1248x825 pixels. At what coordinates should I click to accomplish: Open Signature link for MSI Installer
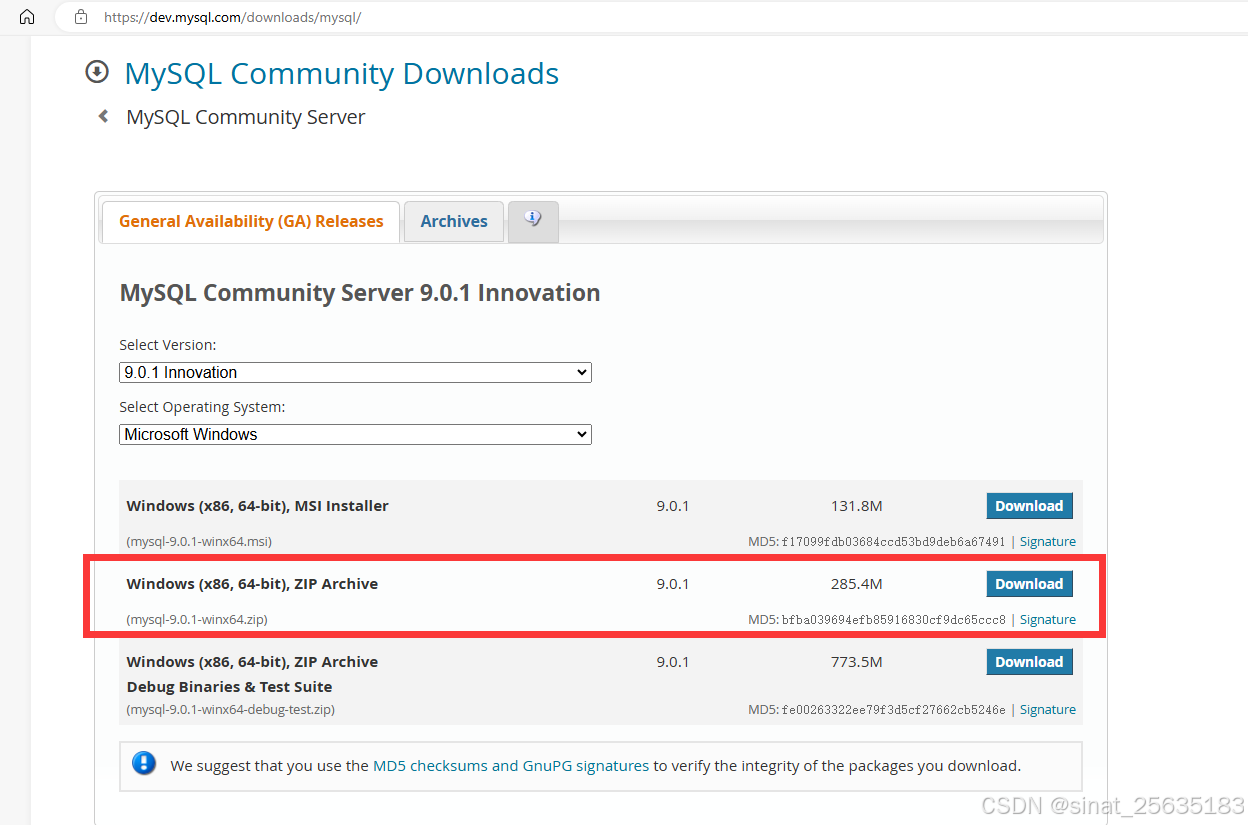coord(1048,541)
